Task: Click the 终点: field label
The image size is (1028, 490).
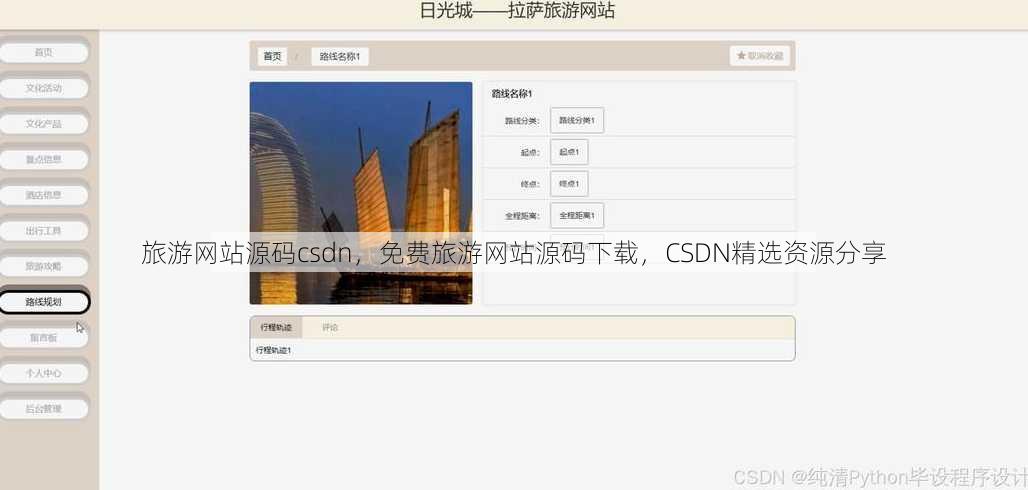Action: [530, 184]
